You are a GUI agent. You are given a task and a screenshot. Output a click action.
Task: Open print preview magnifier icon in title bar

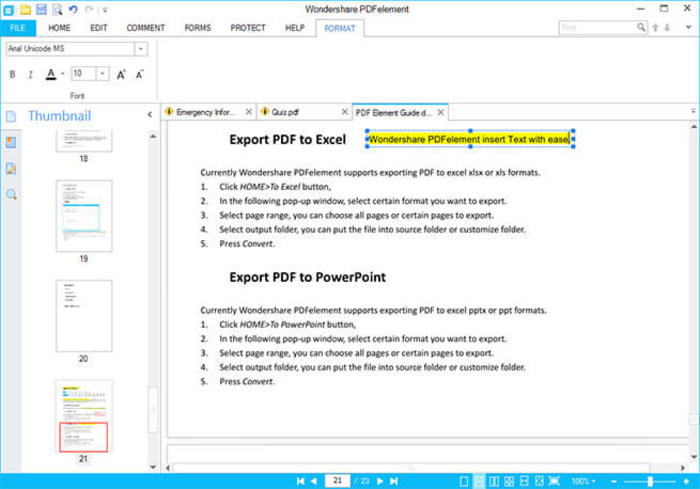57,9
